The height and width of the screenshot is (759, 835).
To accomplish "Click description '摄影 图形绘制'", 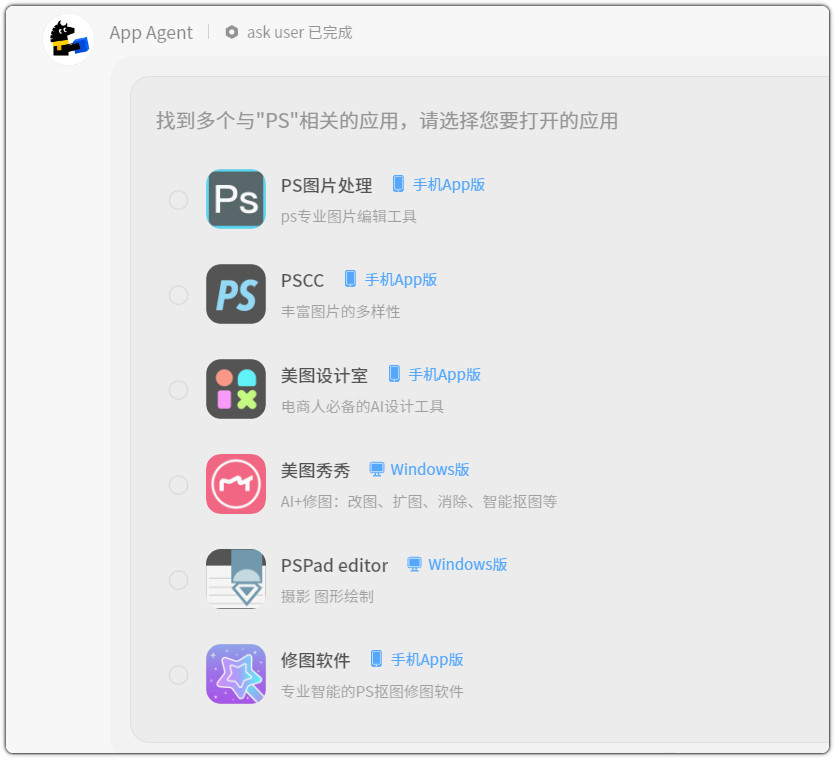I will (x=327, y=597).
